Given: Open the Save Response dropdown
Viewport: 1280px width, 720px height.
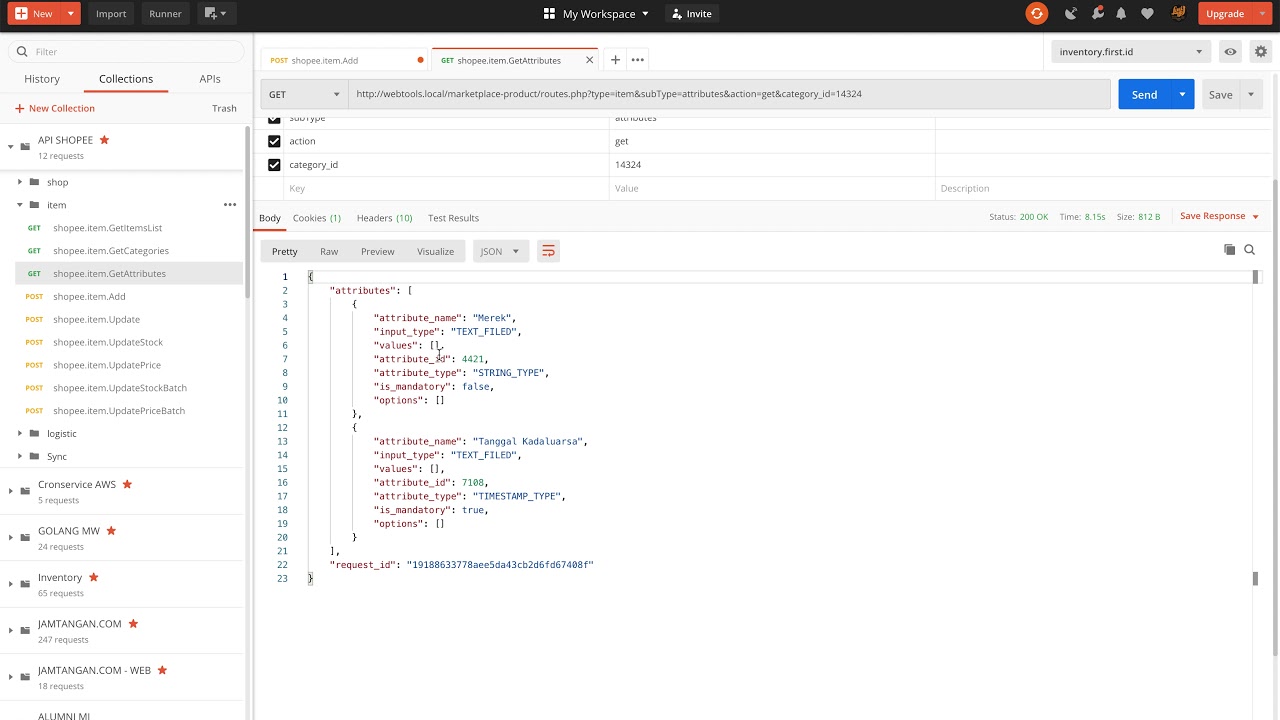Looking at the screenshot, I should [1219, 216].
